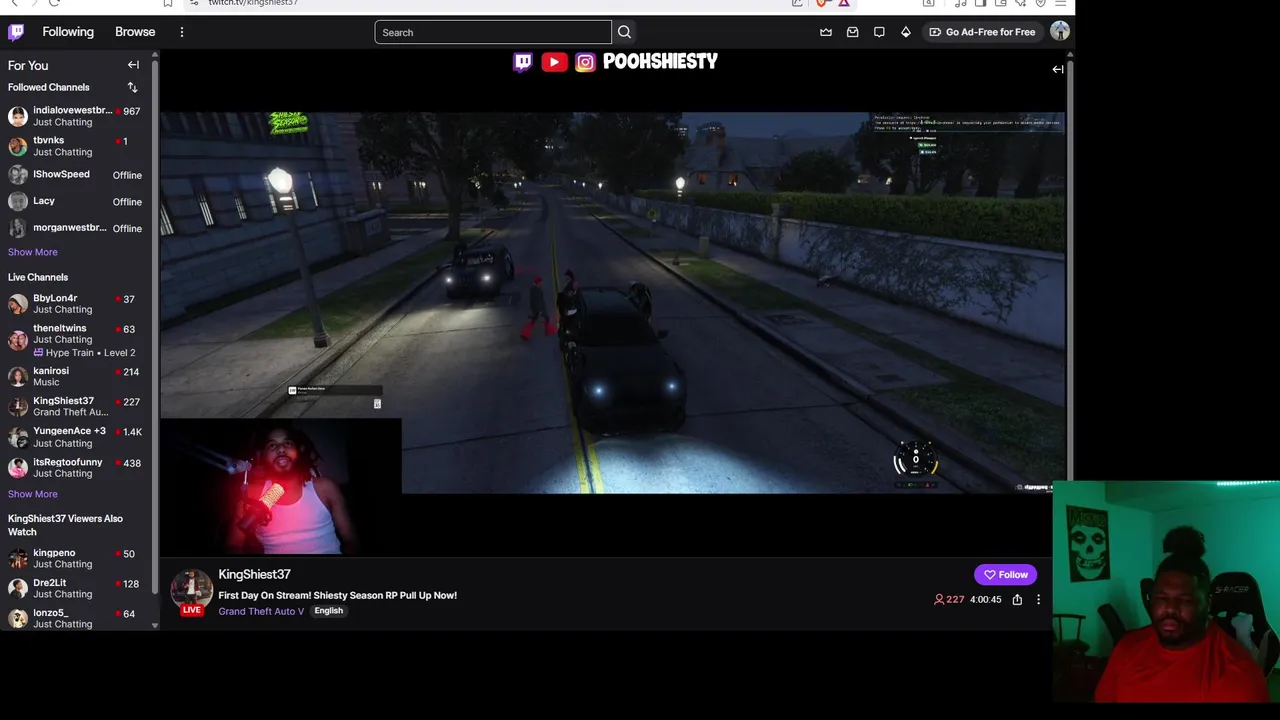Click the stream video player

coord(612,302)
